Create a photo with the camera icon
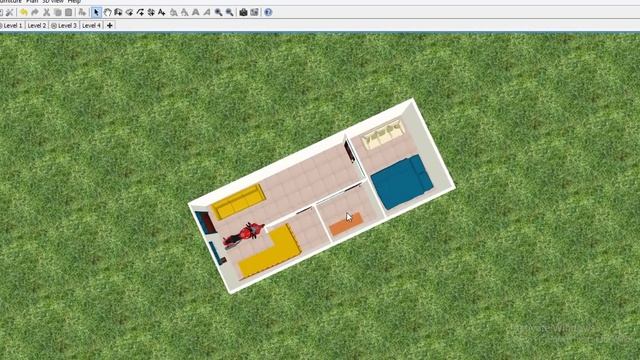 pyautogui.click(x=243, y=12)
